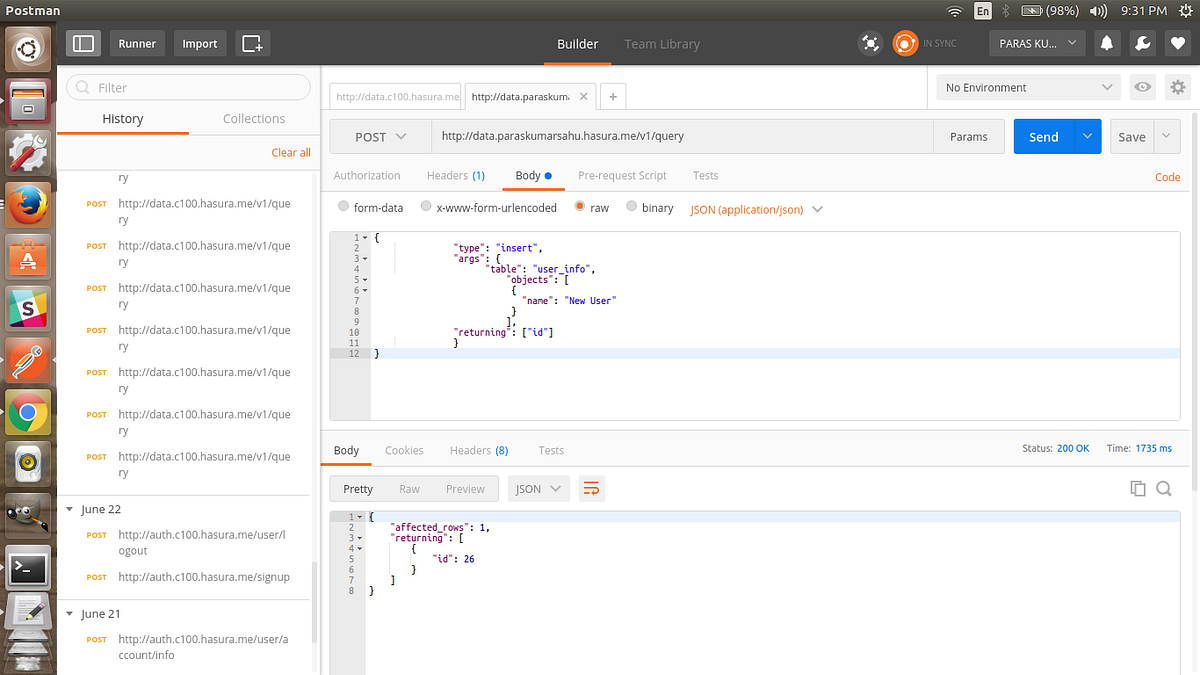Copy response body using copy icon
1200x675 pixels.
(x=1138, y=488)
